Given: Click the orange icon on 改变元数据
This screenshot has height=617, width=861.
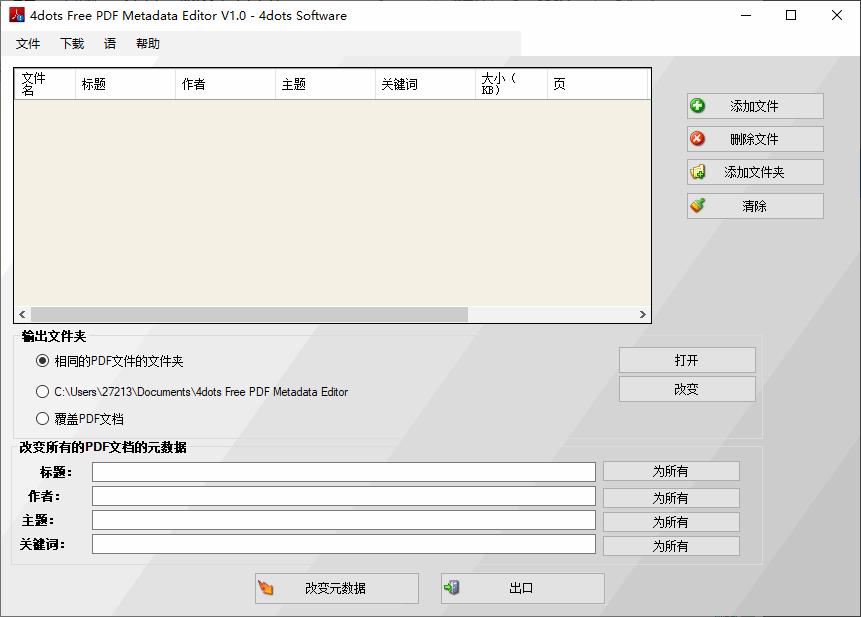Looking at the screenshot, I should pos(266,588).
